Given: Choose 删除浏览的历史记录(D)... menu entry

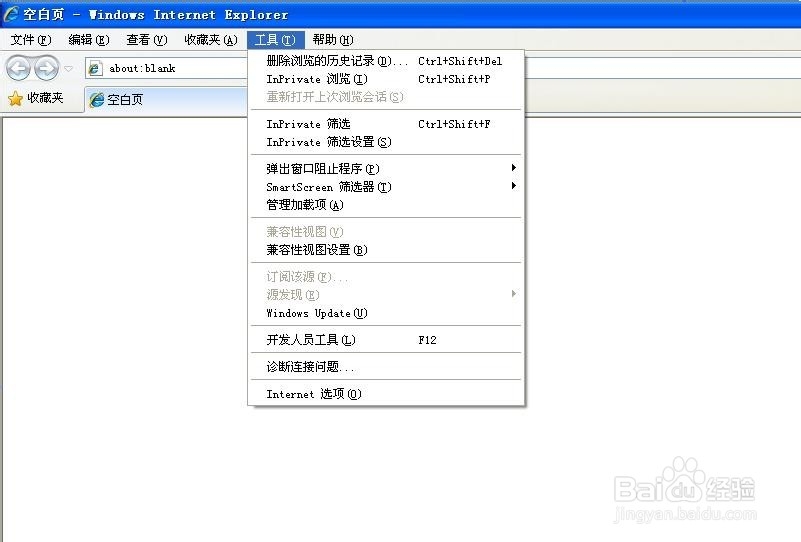Looking at the screenshot, I should pyautogui.click(x=386, y=61).
